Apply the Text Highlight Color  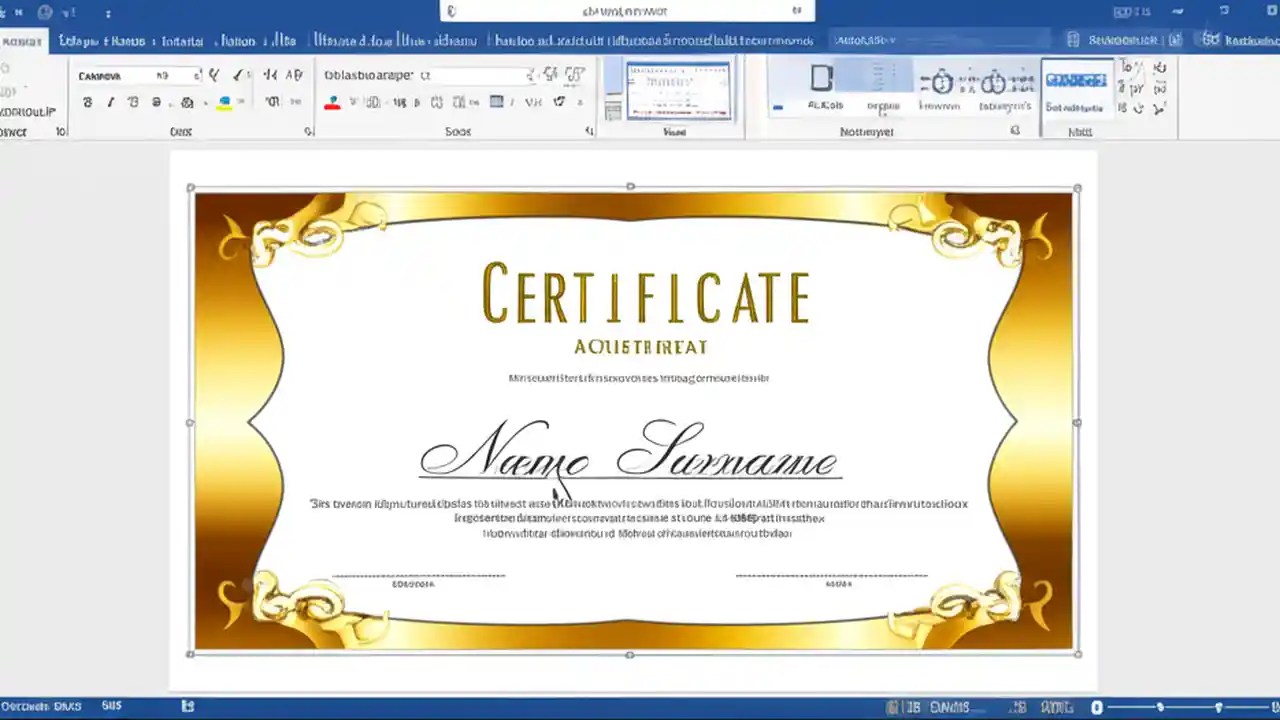coord(224,102)
